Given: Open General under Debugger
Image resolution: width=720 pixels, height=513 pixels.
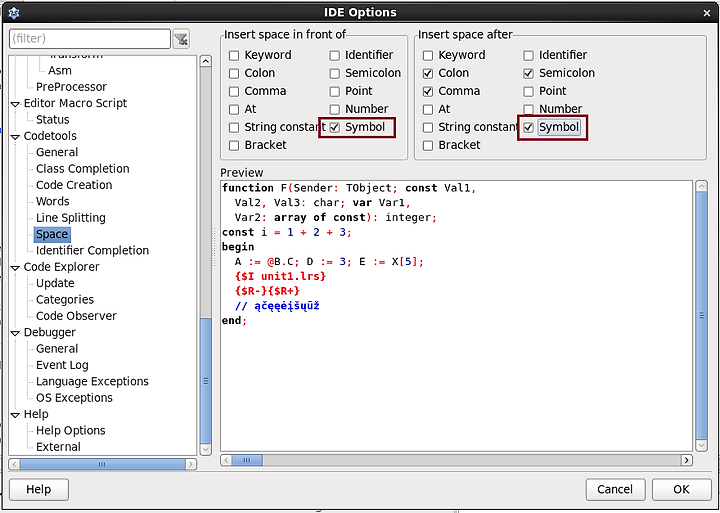Looking at the screenshot, I should click(57, 349).
